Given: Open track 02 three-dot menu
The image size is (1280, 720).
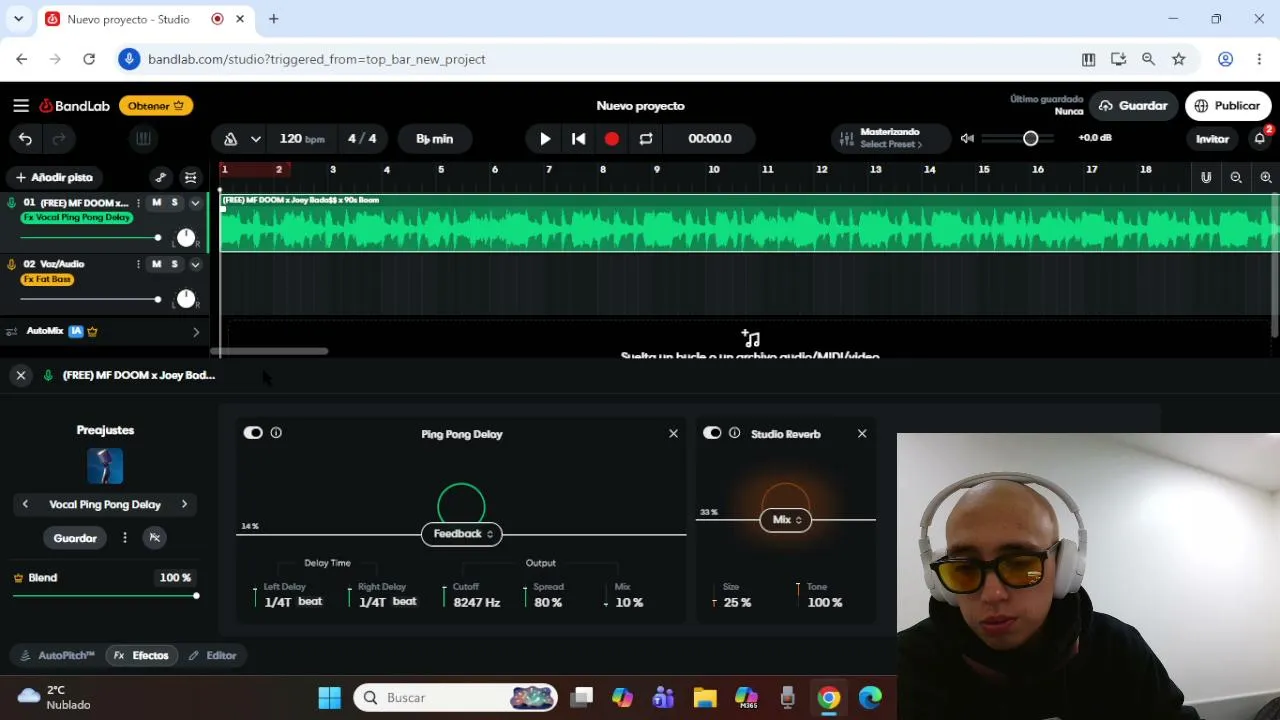Looking at the screenshot, I should [x=138, y=264].
